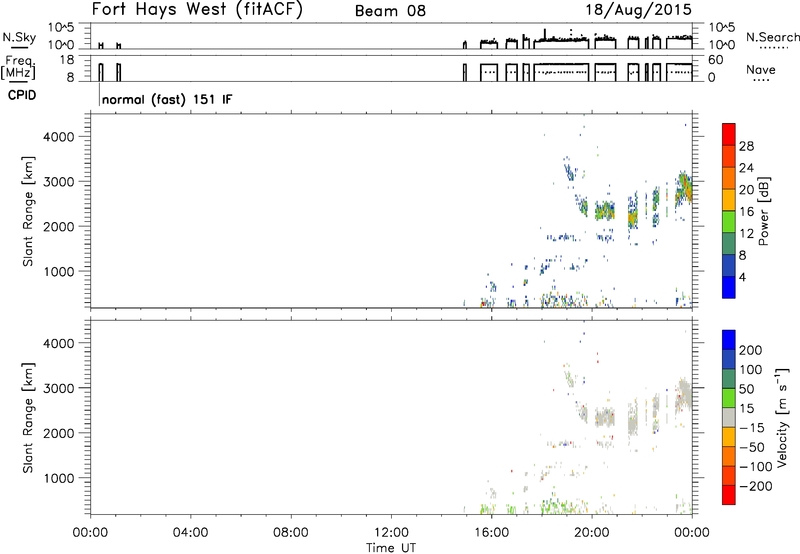800x554 pixels.
Task: Click the '08:00' time tick label
Action: tap(291, 533)
